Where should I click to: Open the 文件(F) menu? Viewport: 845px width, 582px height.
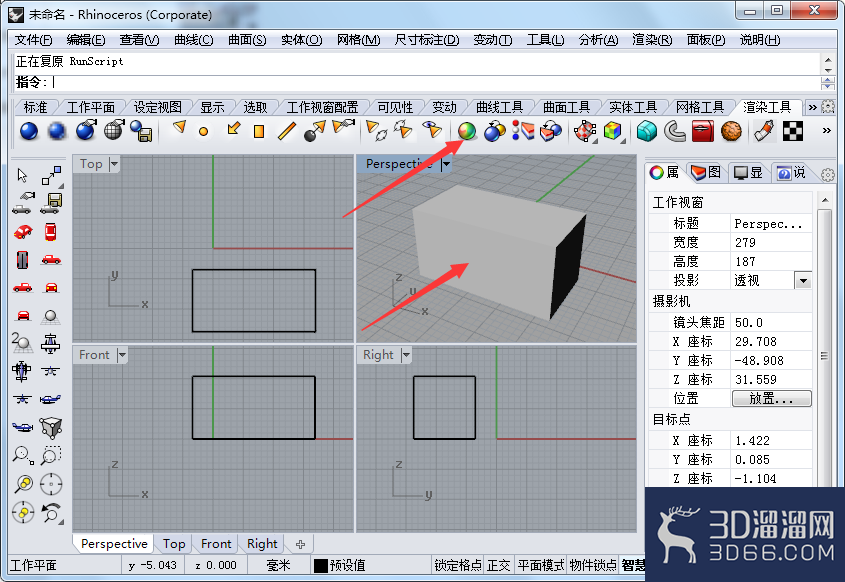(33, 39)
